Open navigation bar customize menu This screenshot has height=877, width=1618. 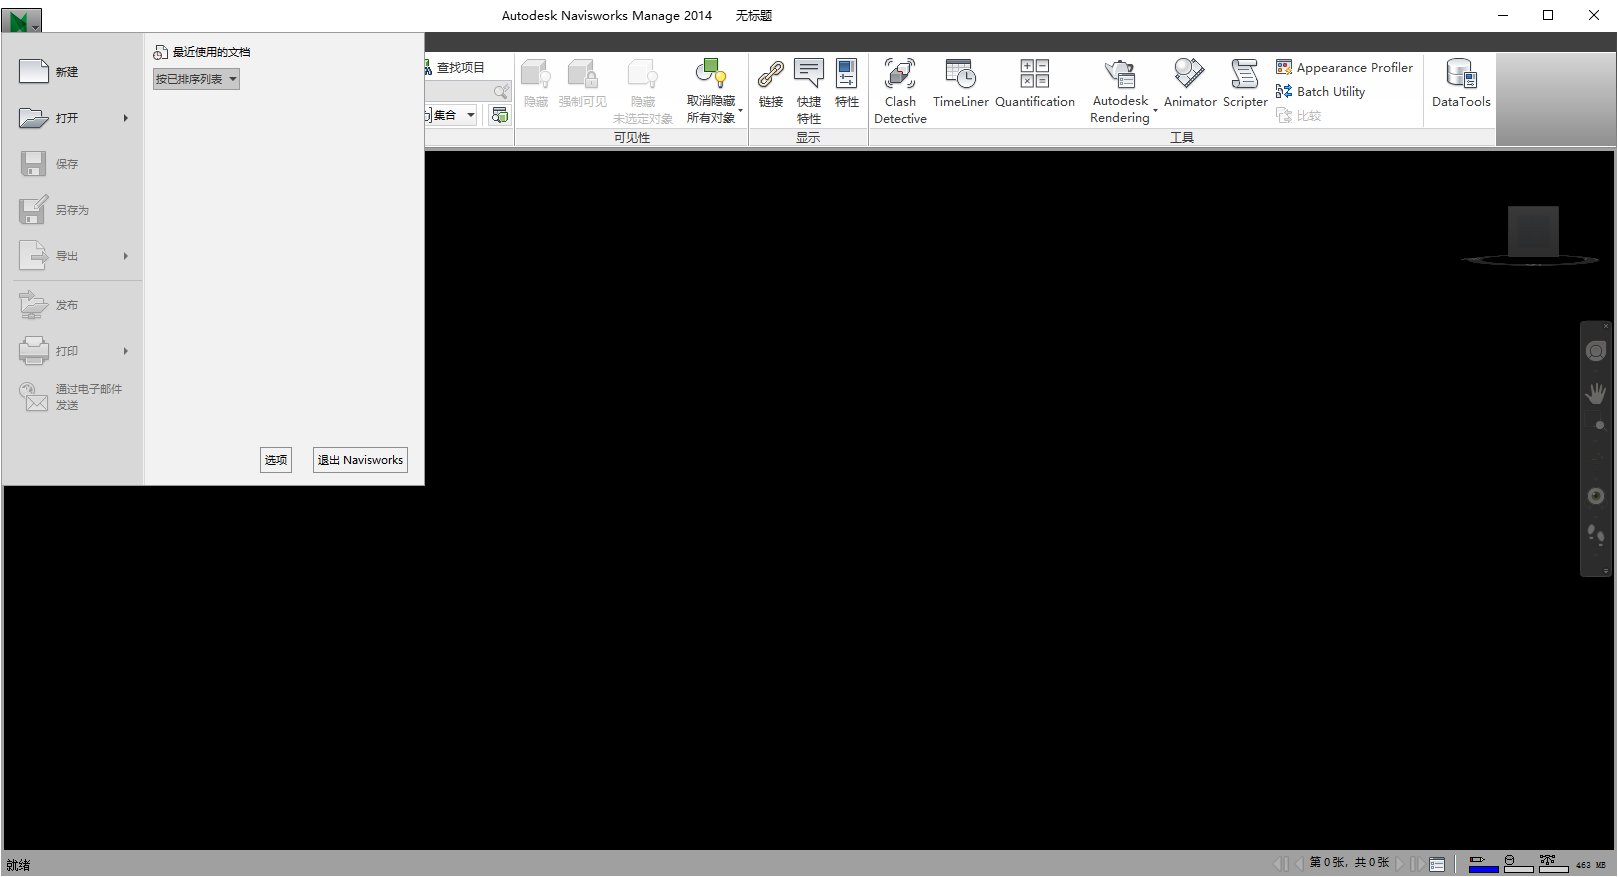(1606, 571)
